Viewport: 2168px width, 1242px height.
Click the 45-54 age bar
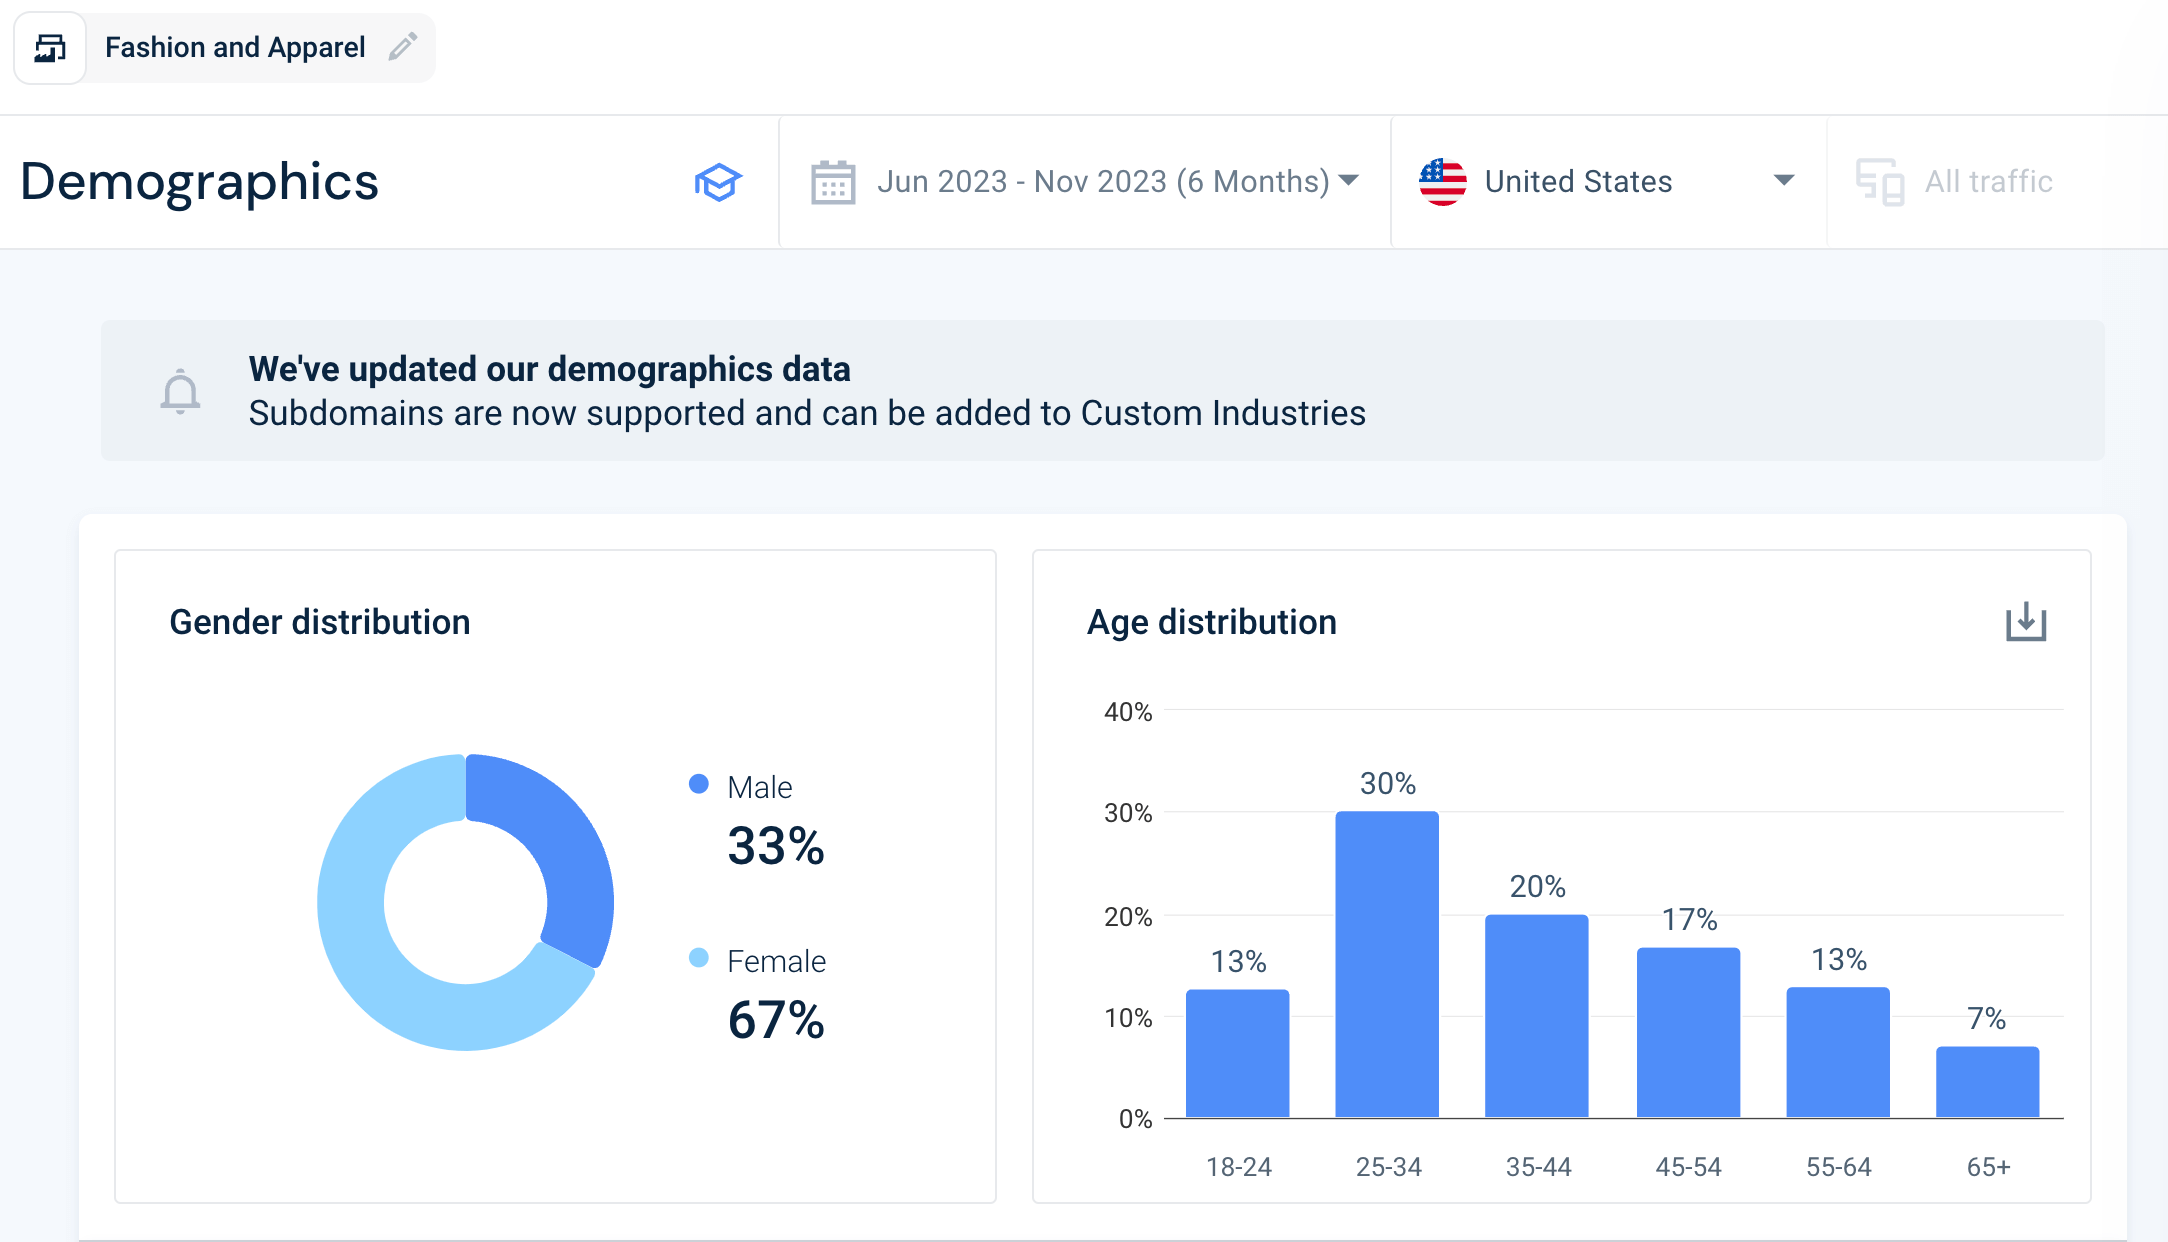(x=1688, y=1032)
